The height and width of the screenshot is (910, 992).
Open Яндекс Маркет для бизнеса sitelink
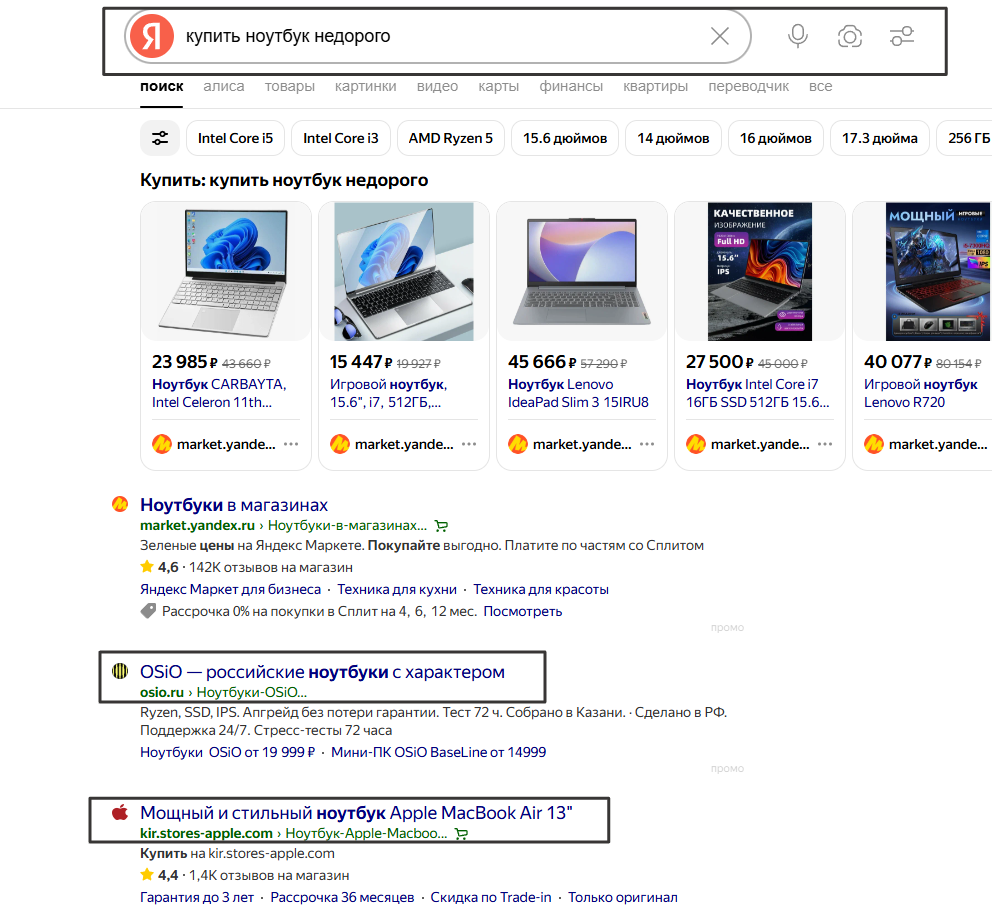(230, 589)
